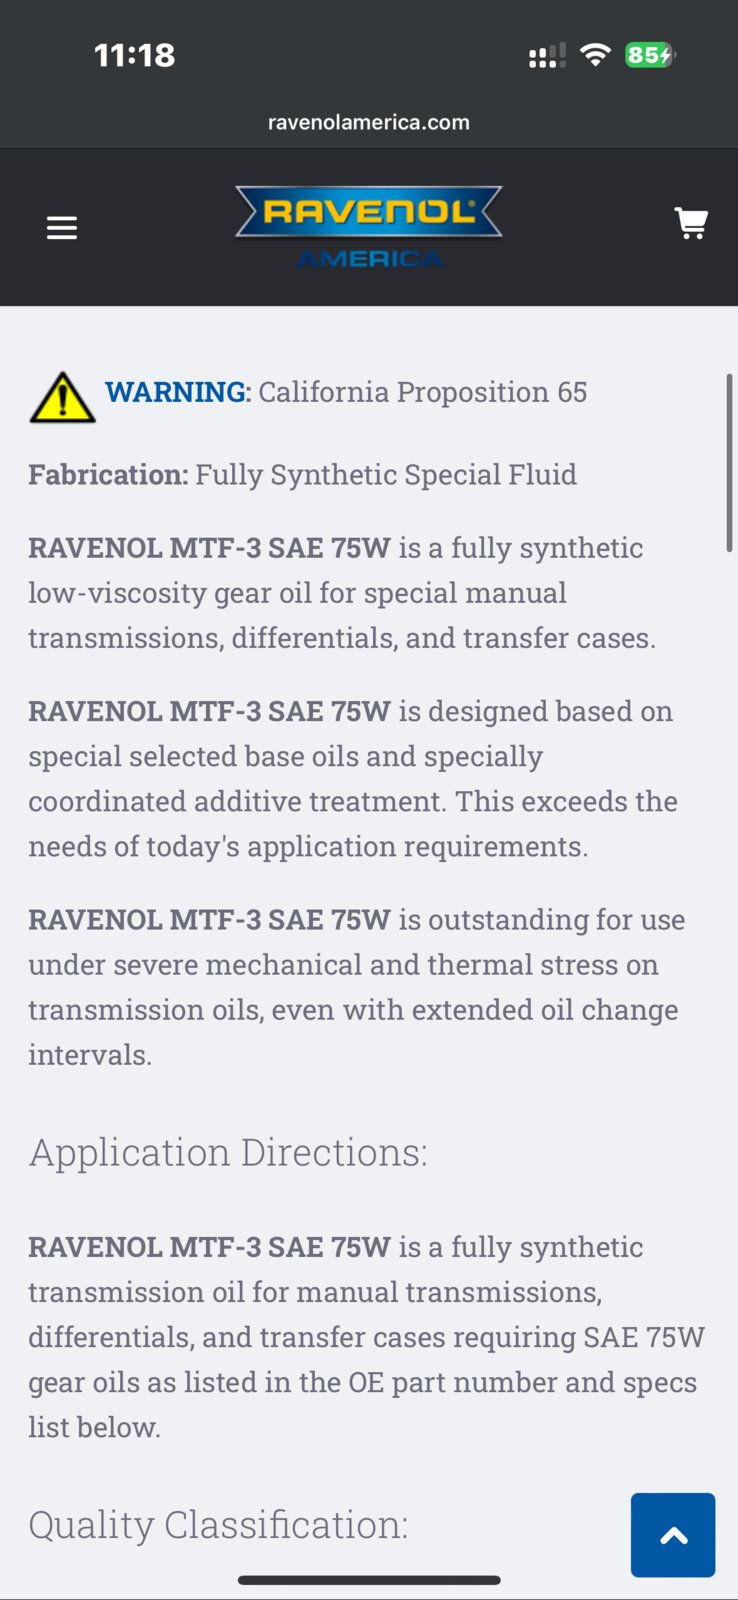Open the shopping cart

[x=691, y=223]
